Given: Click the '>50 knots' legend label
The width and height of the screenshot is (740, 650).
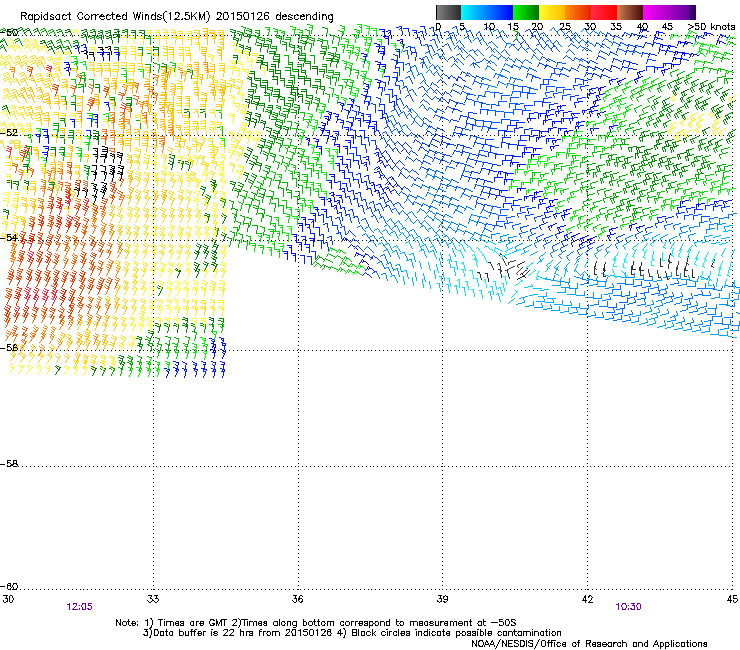Looking at the screenshot, I should pos(711,27).
